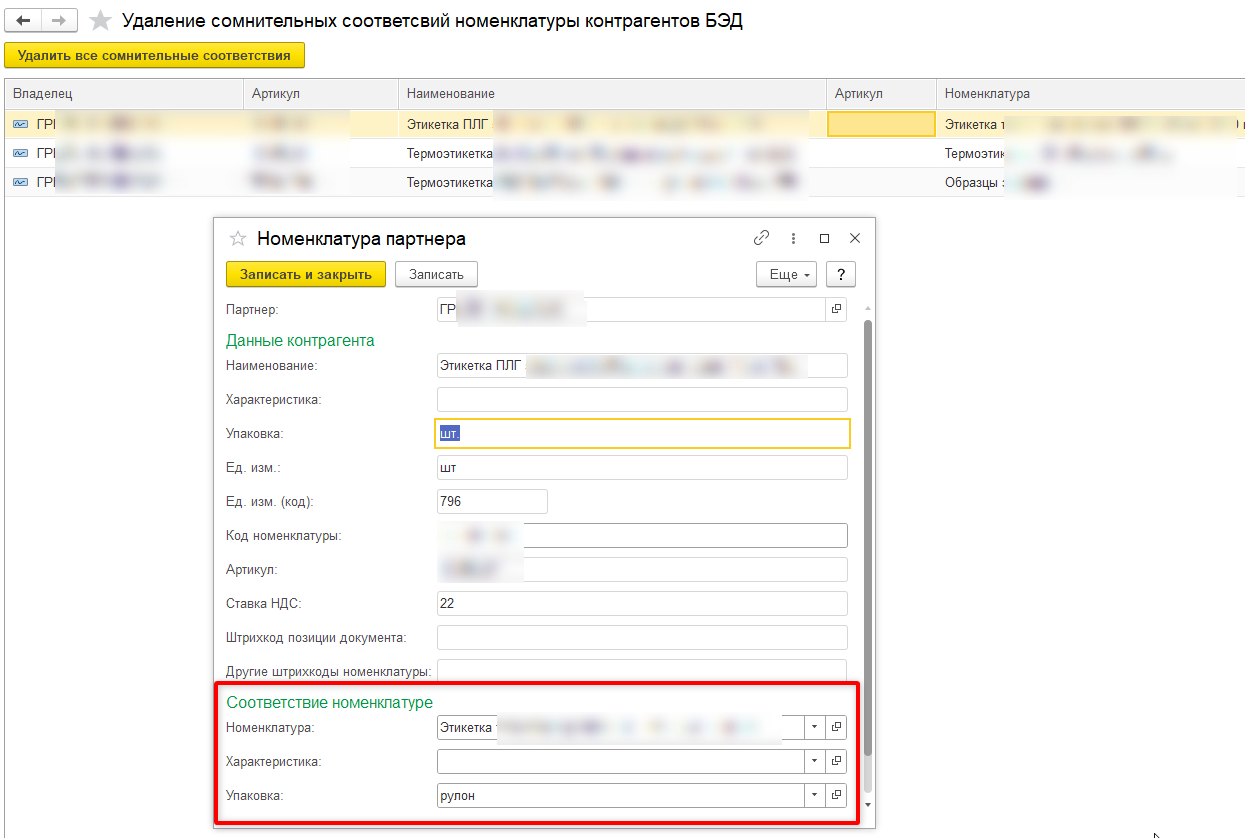
Task: Click the 'Штрихкод позиции документа' field
Action: click(x=642, y=637)
